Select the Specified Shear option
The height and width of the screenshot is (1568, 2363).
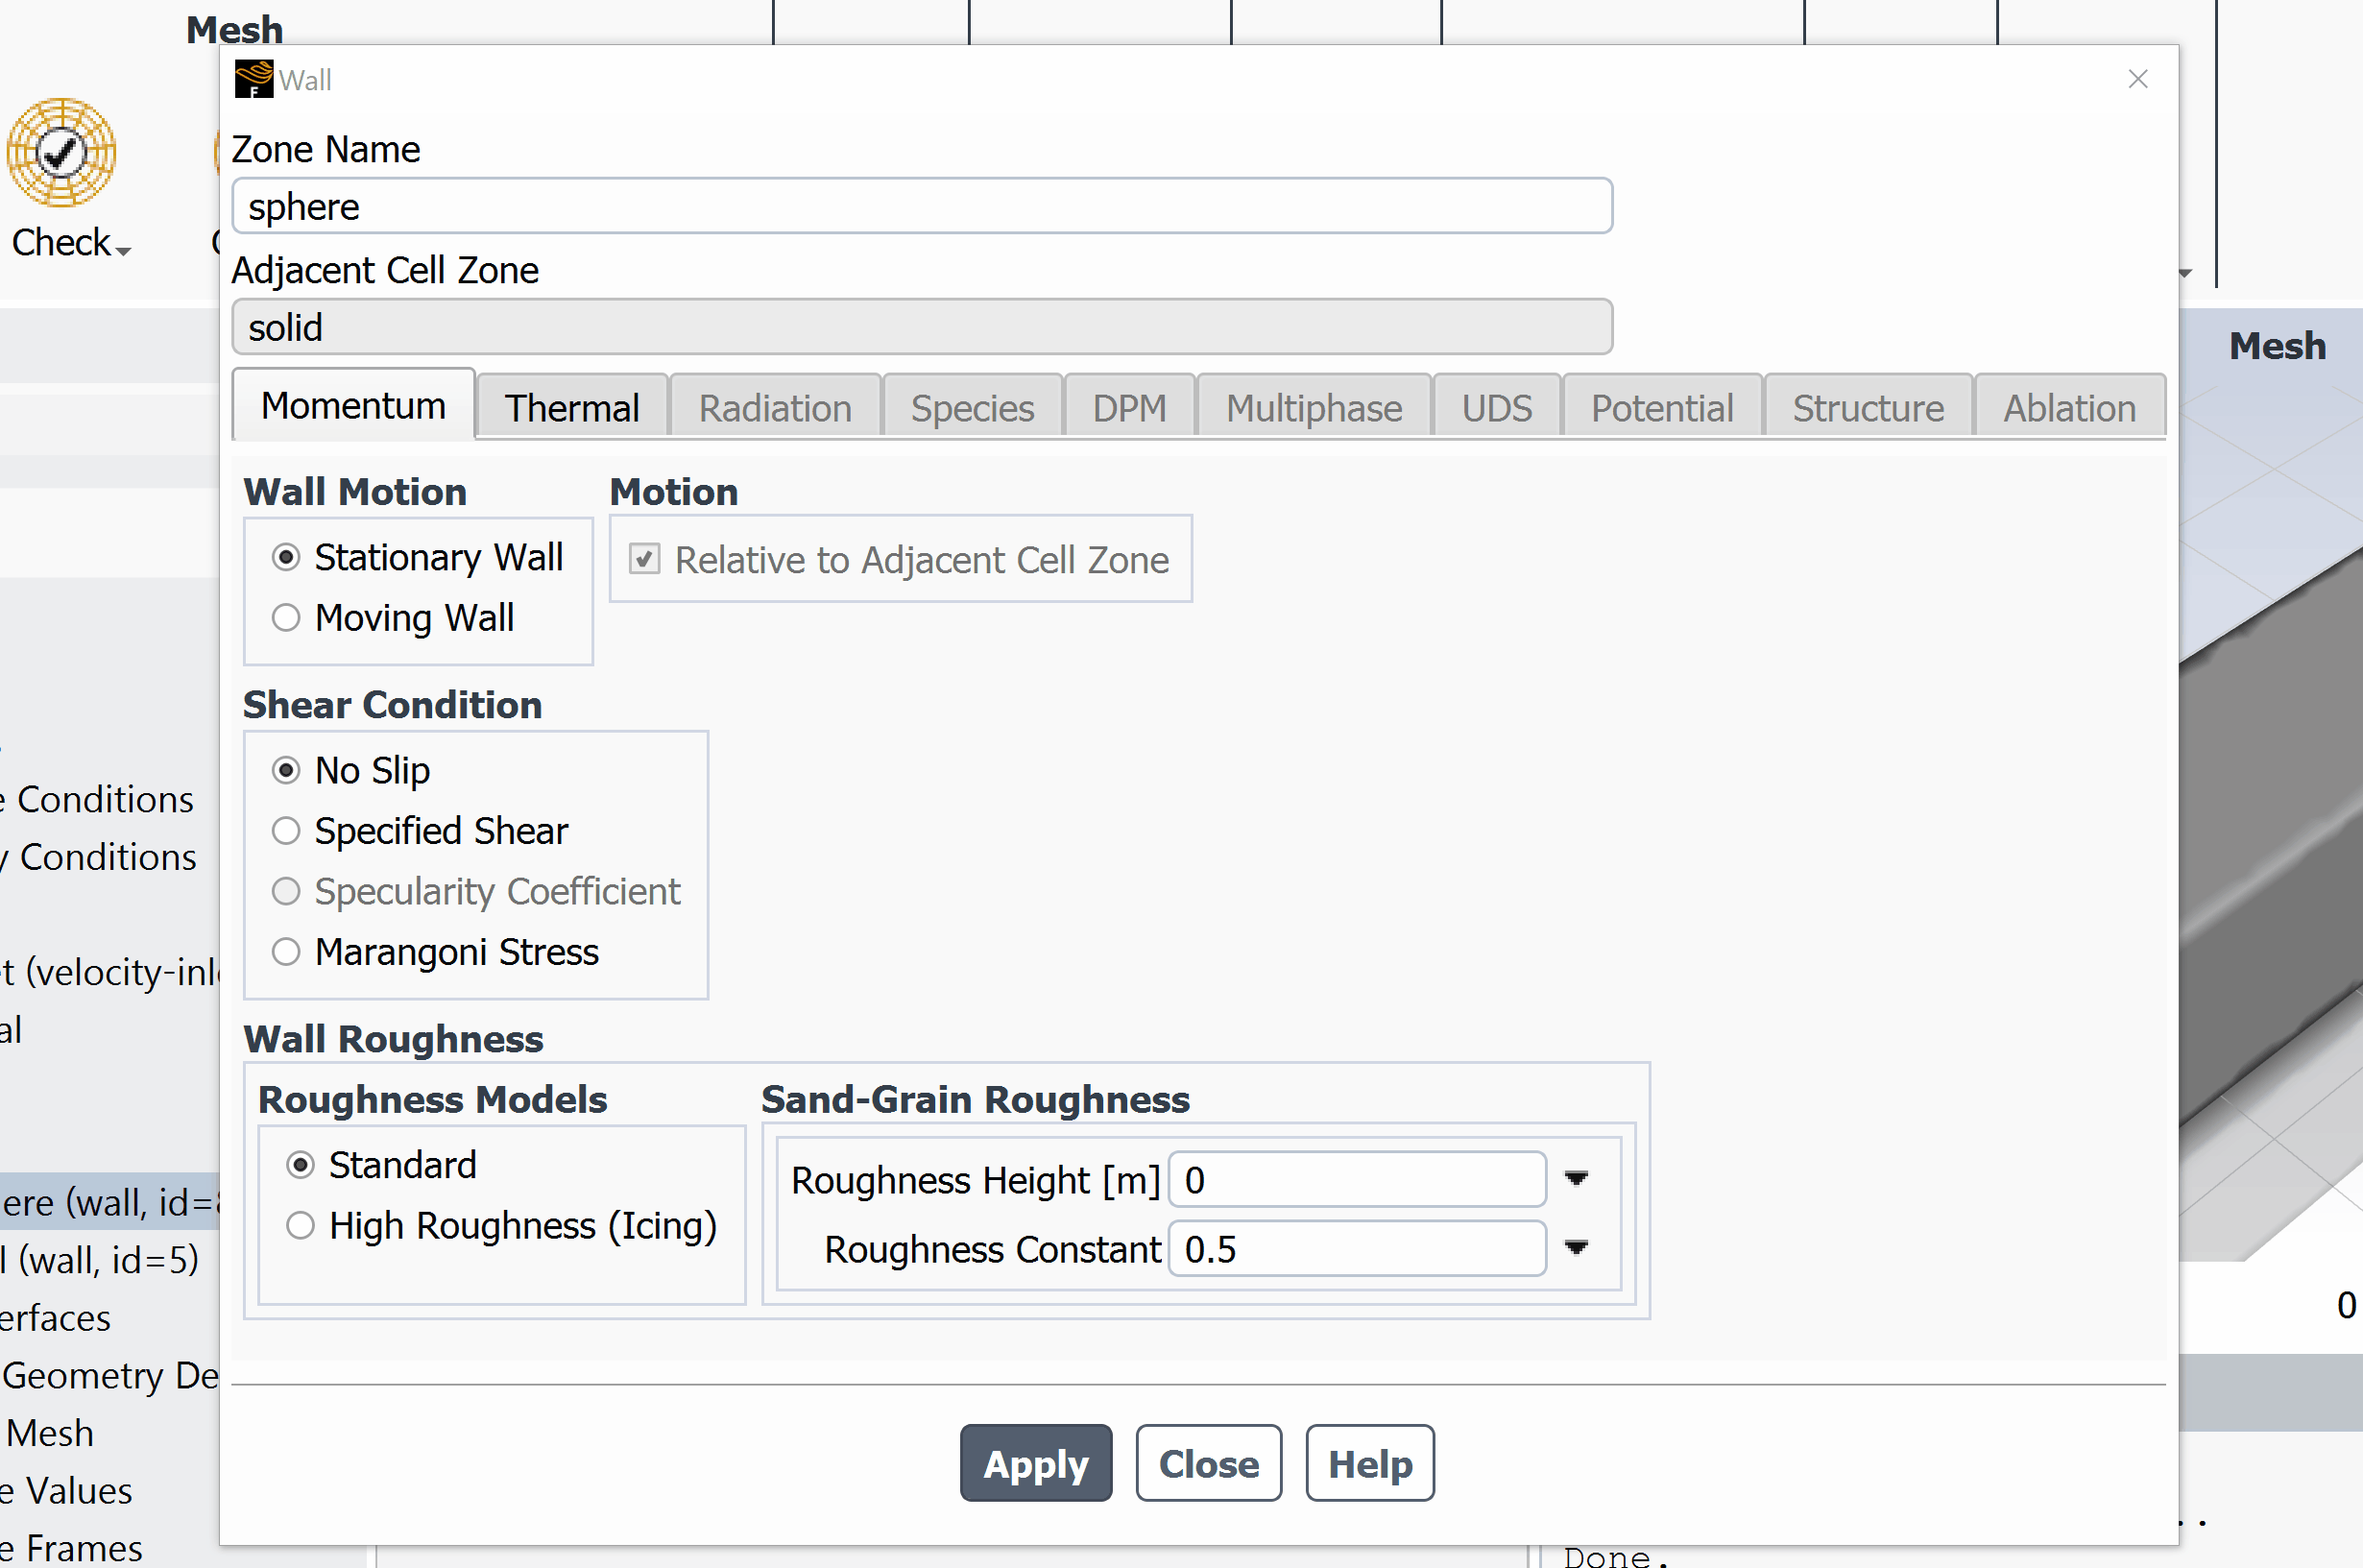pyautogui.click(x=286, y=831)
